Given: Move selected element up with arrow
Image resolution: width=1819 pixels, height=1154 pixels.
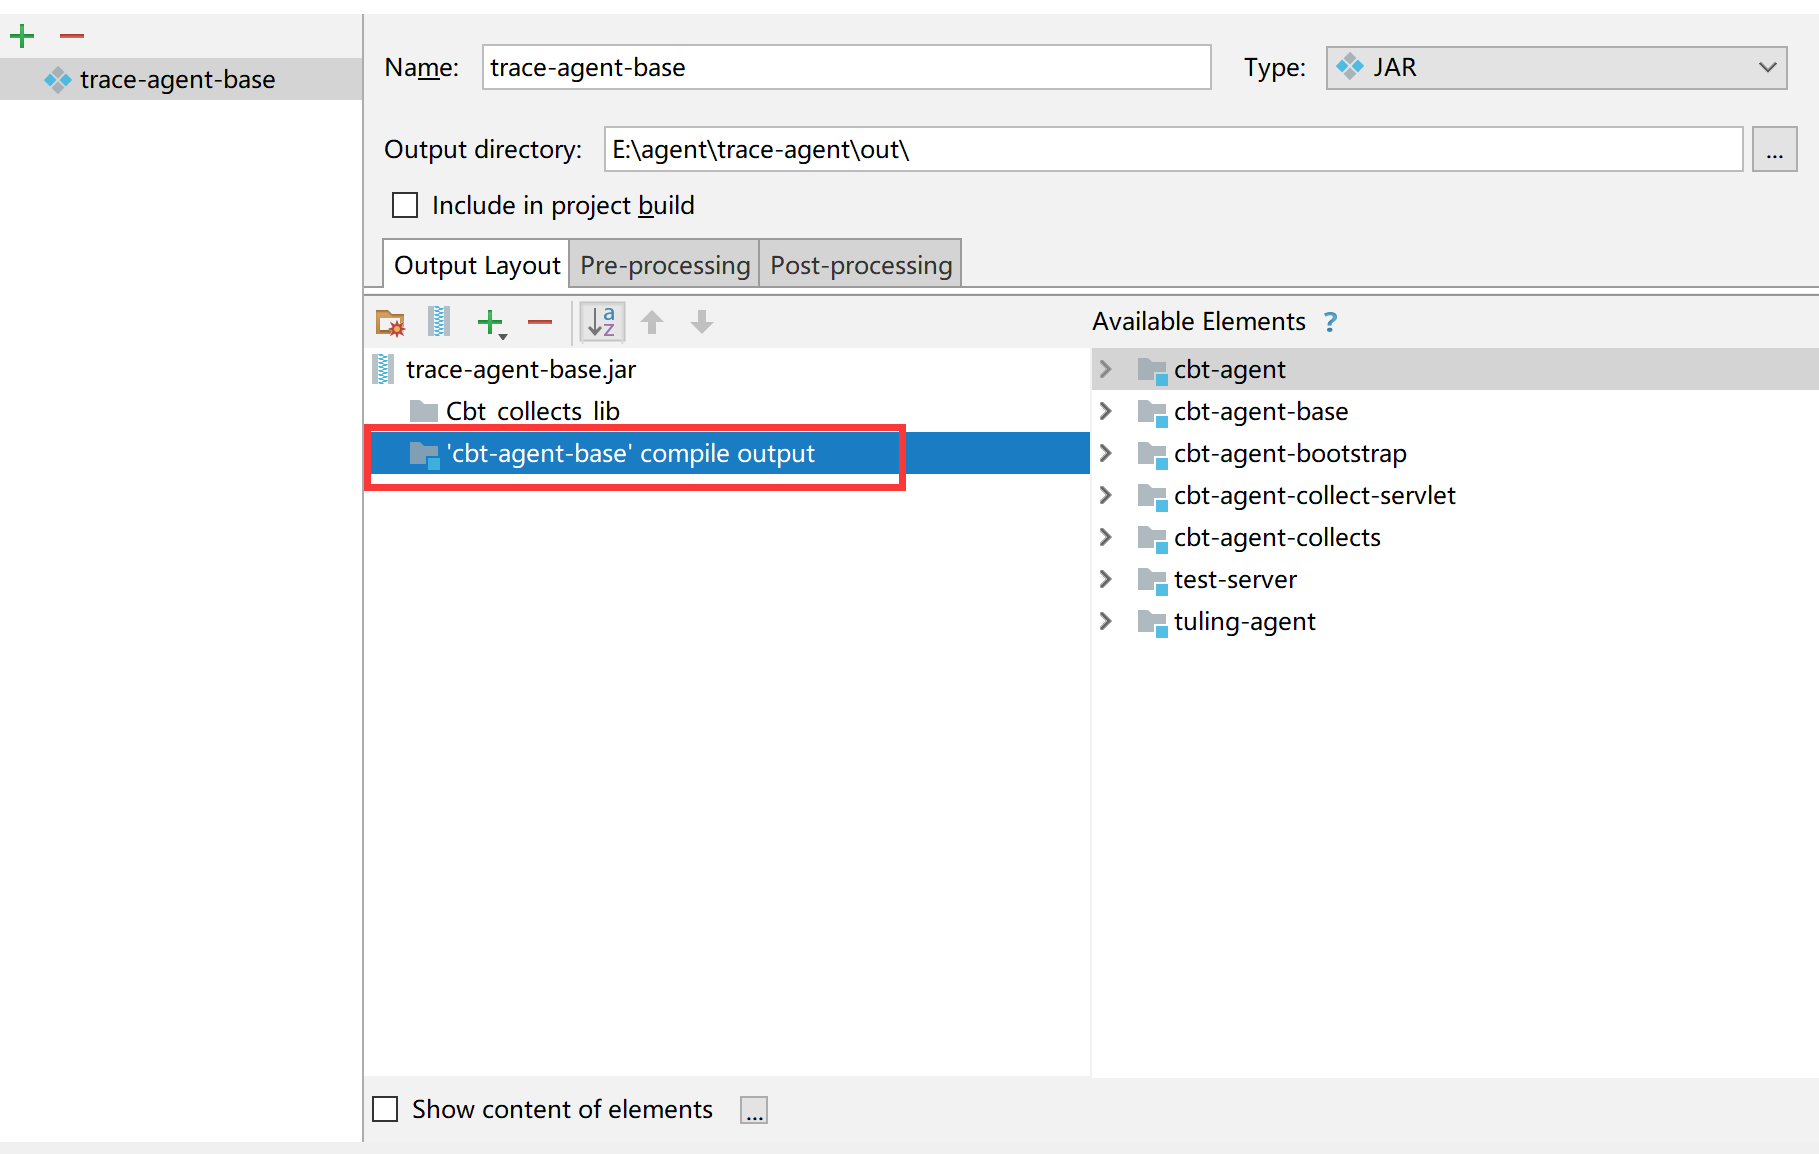Looking at the screenshot, I should pyautogui.click(x=652, y=322).
